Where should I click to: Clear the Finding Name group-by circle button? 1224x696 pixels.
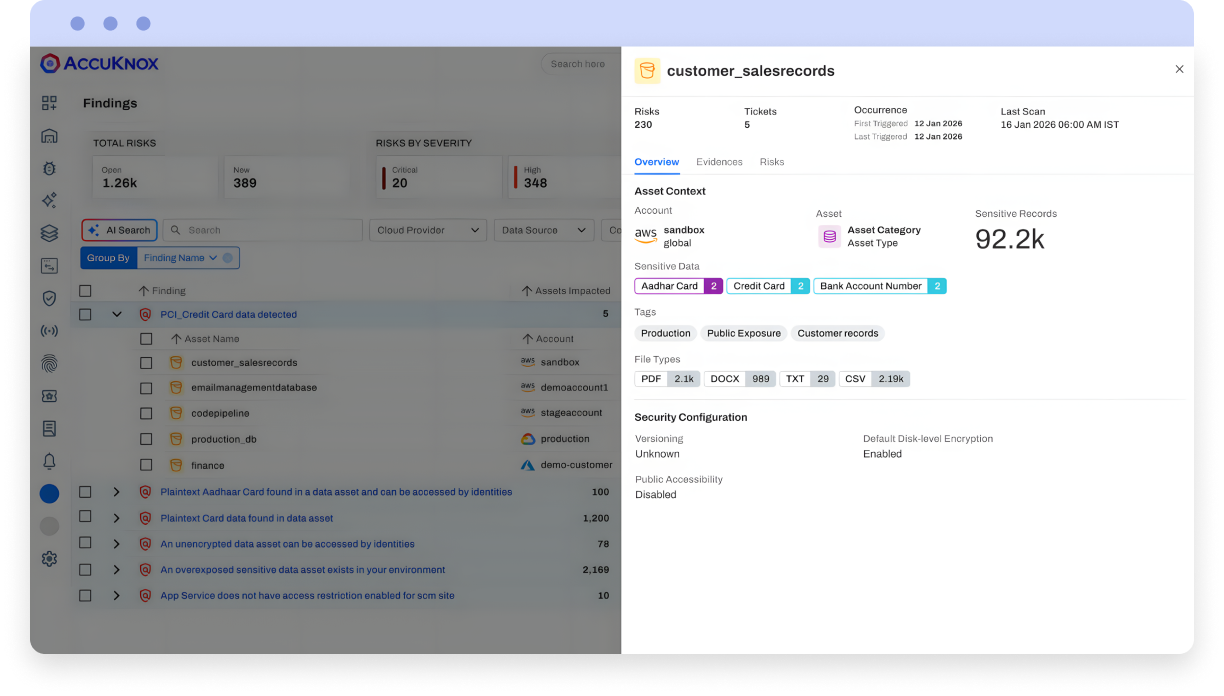click(x=228, y=258)
